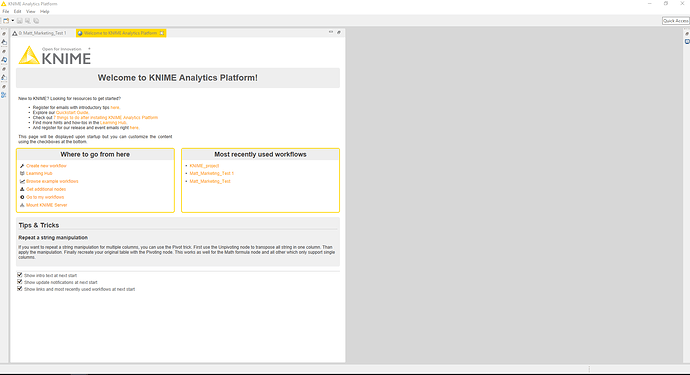
Task: Open the '7 things to do after installing' link
Action: click(106, 118)
